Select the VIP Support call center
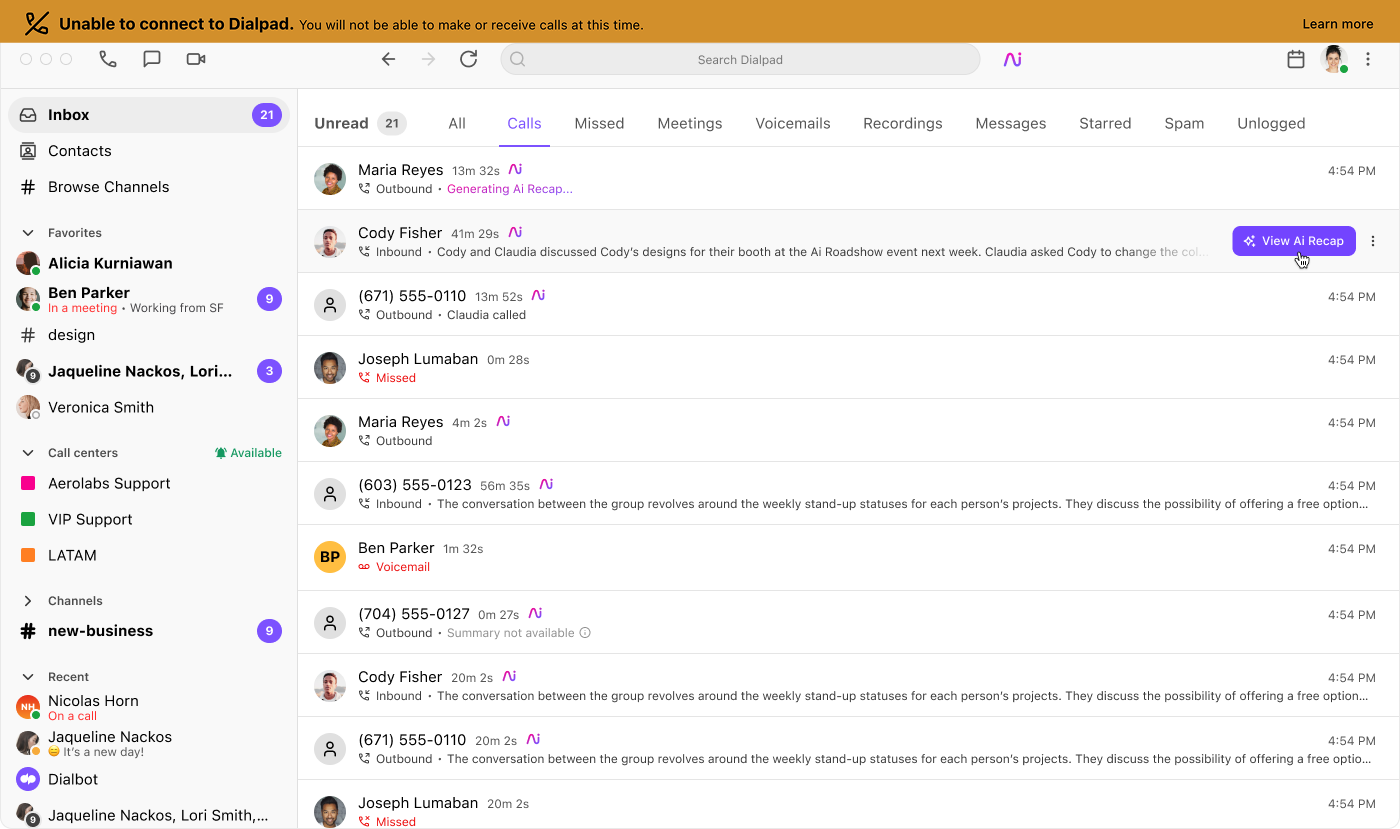1400x829 pixels. pos(149,519)
